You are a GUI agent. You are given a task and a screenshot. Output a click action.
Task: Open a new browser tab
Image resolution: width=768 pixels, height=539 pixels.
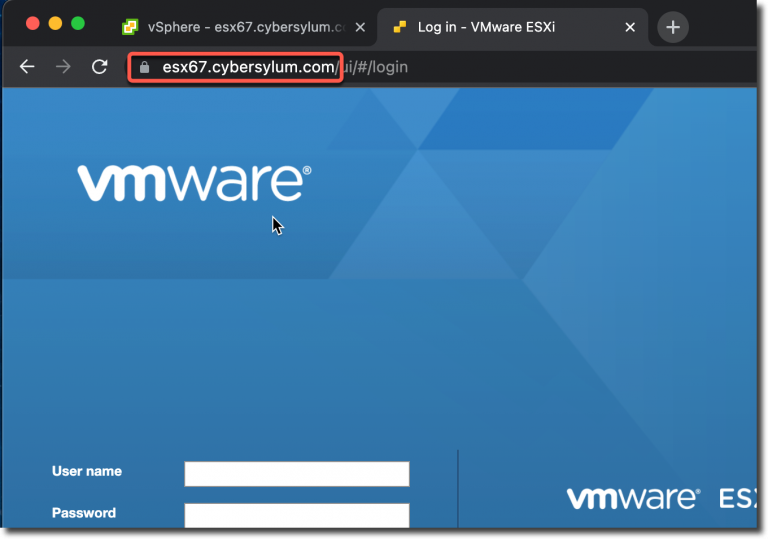click(x=672, y=27)
